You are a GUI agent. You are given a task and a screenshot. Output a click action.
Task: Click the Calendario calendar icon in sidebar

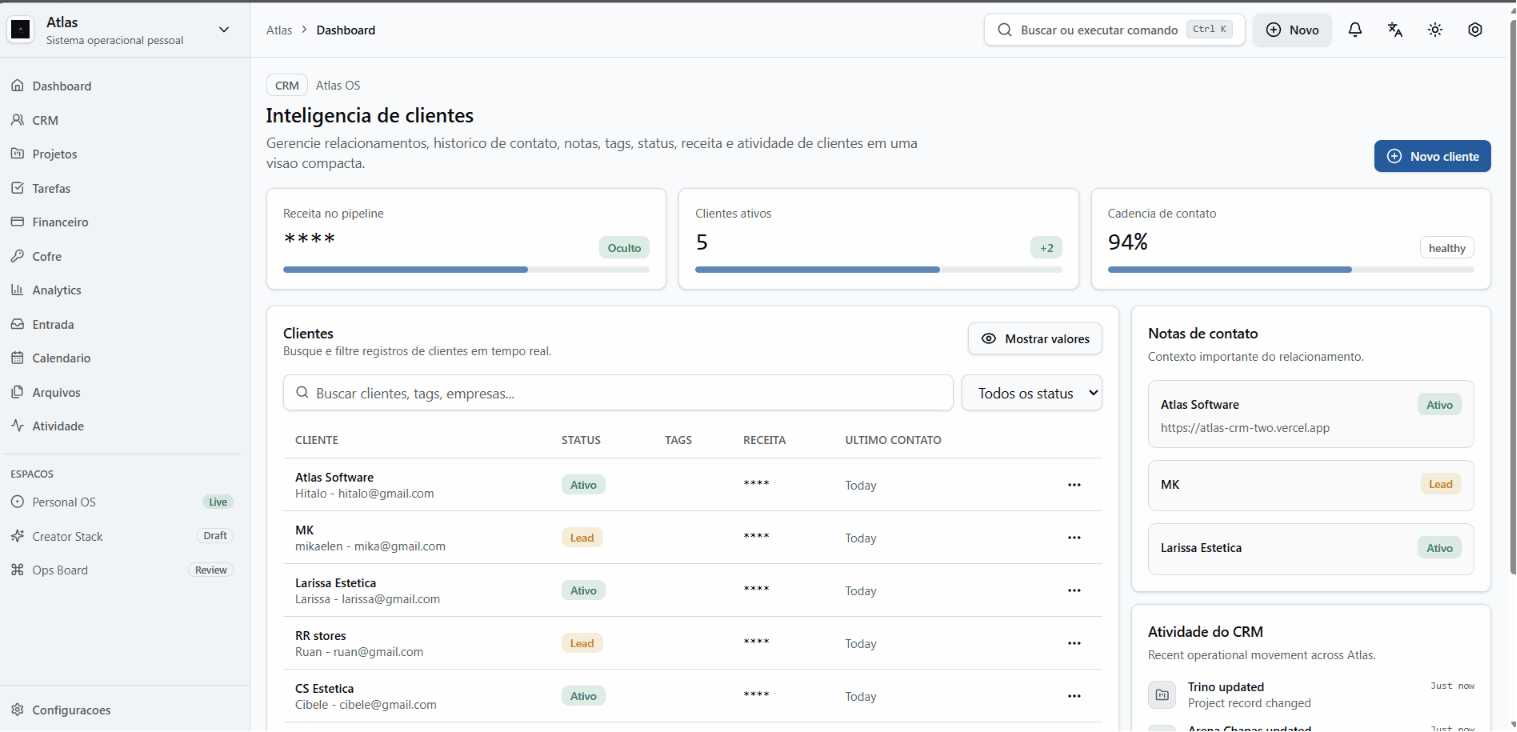pyautogui.click(x=17, y=358)
